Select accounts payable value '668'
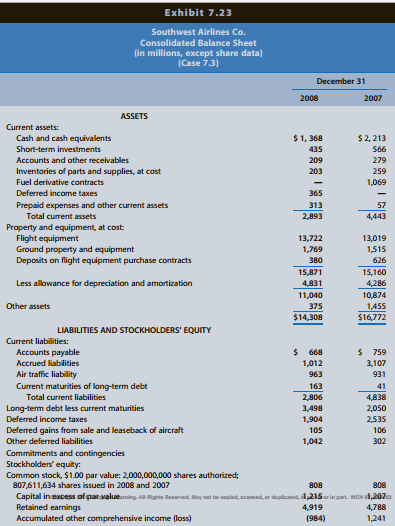 (x=315, y=352)
